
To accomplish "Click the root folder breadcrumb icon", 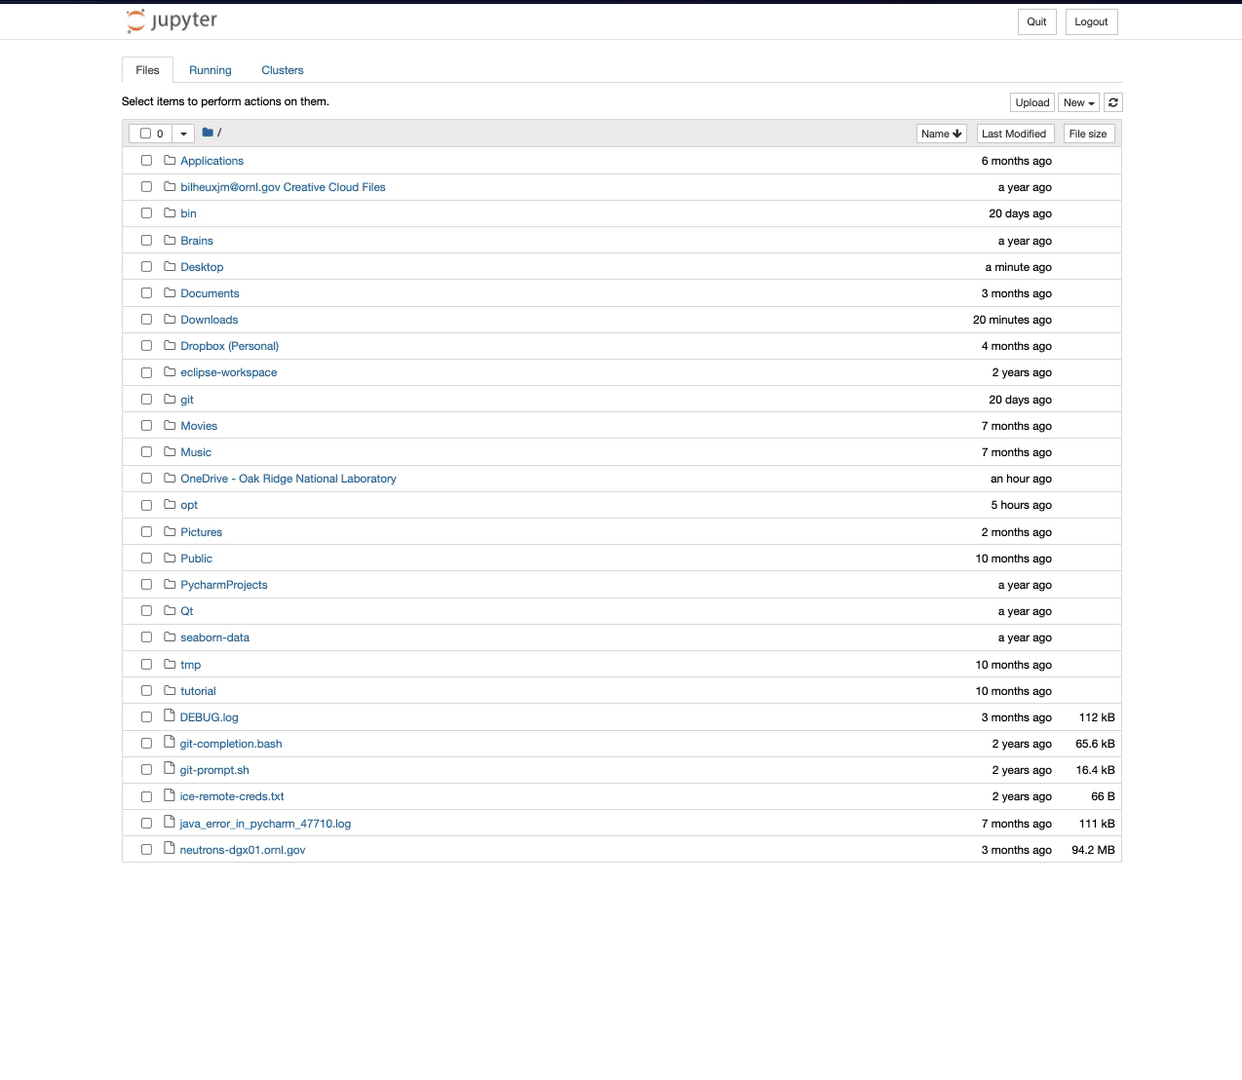I will [x=207, y=132].
